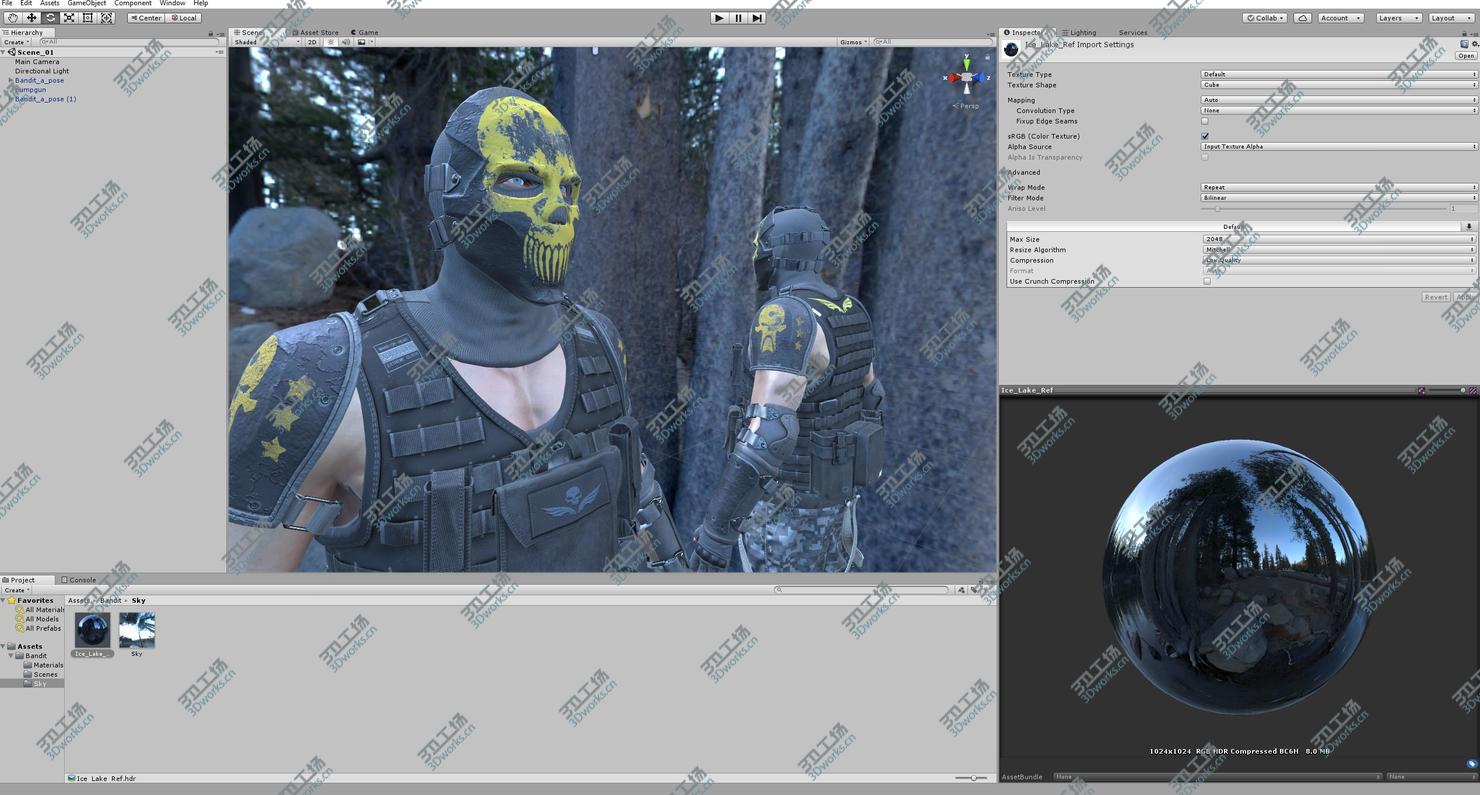Viewport: 1480px width, 795px height.
Task: Open the GameObject menu
Action: (x=87, y=4)
